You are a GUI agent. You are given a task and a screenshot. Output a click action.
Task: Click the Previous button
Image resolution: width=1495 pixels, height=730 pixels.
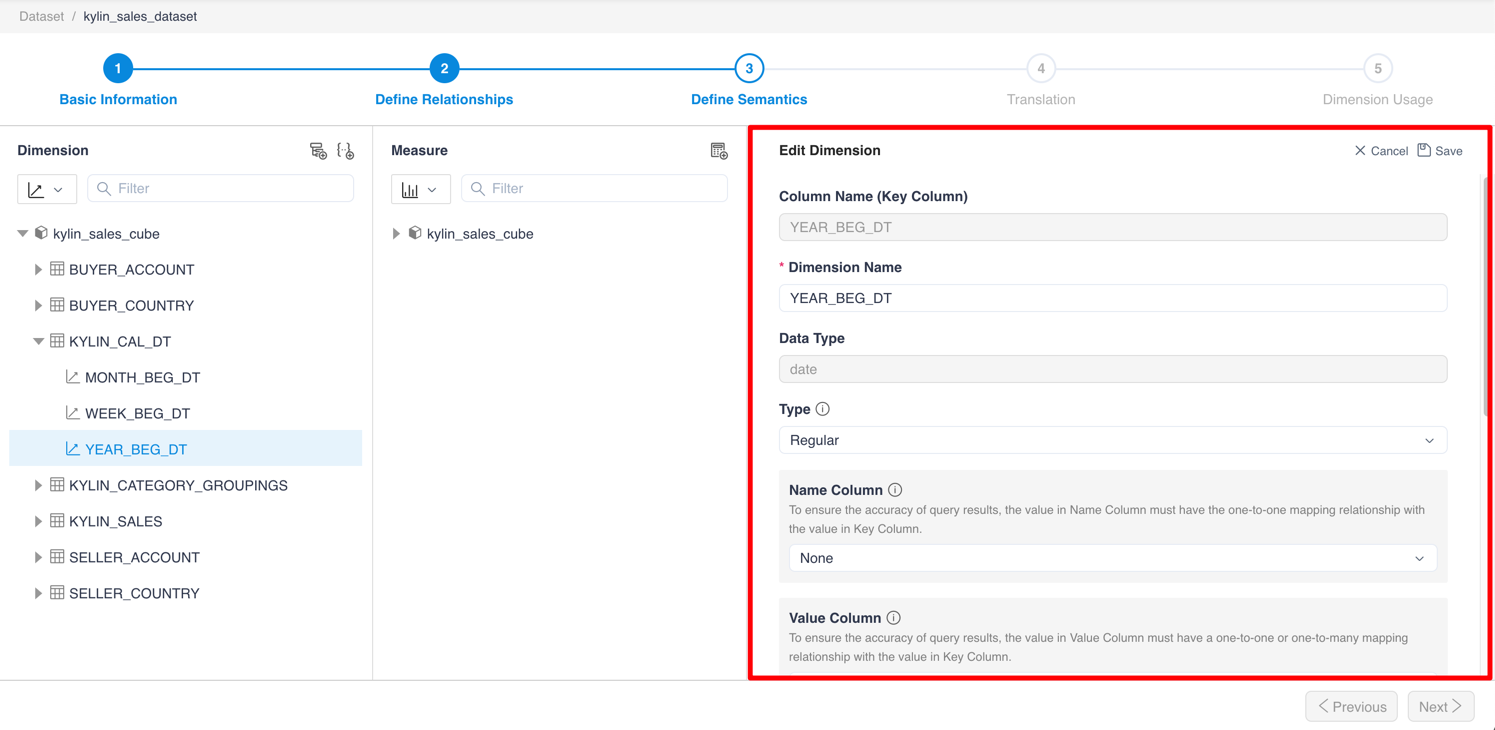tap(1352, 707)
